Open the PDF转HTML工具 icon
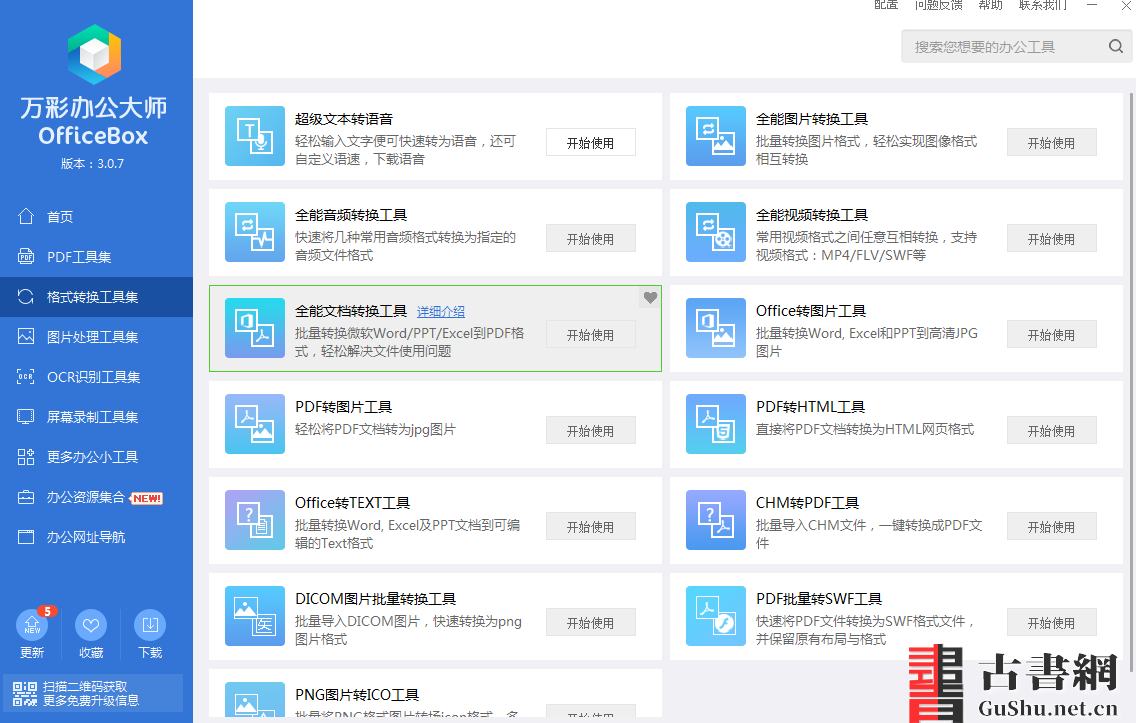The image size is (1136, 723). 716,424
